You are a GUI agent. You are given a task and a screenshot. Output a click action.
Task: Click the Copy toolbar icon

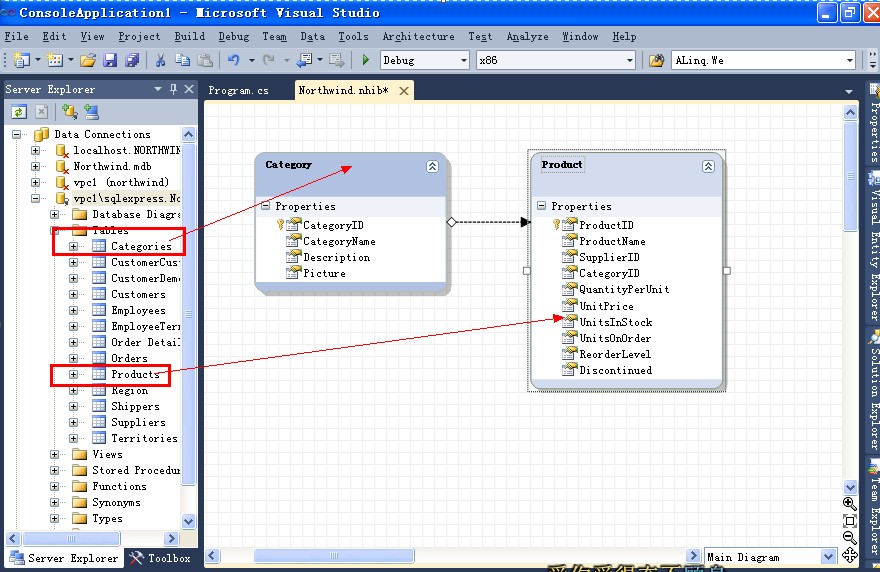click(182, 60)
